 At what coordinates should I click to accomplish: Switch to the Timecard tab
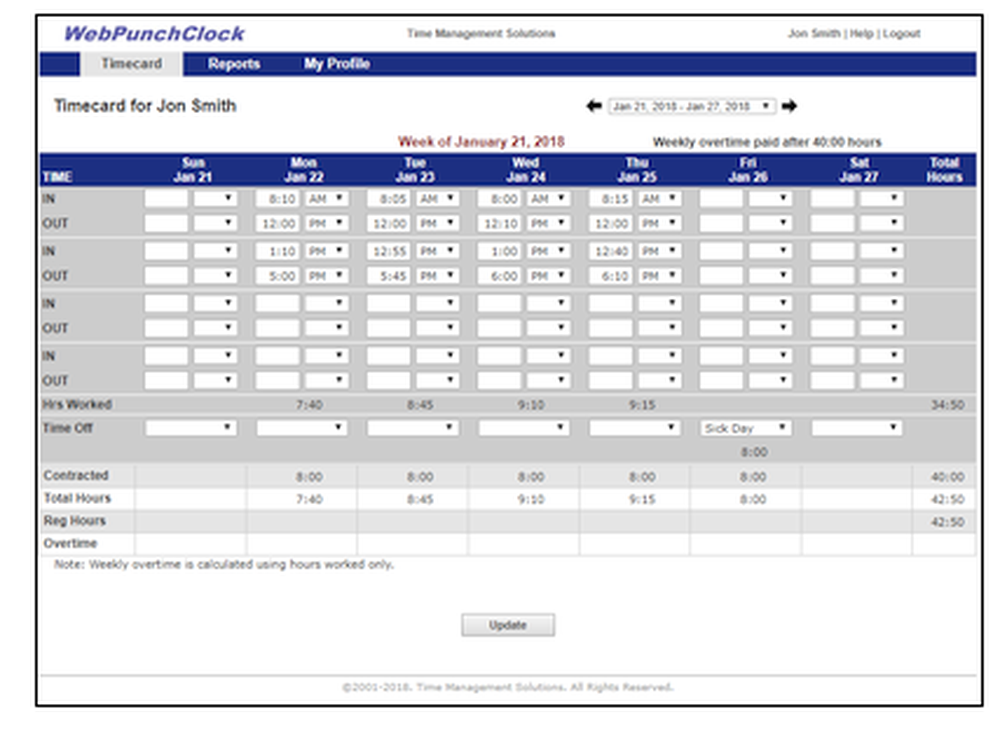131,64
